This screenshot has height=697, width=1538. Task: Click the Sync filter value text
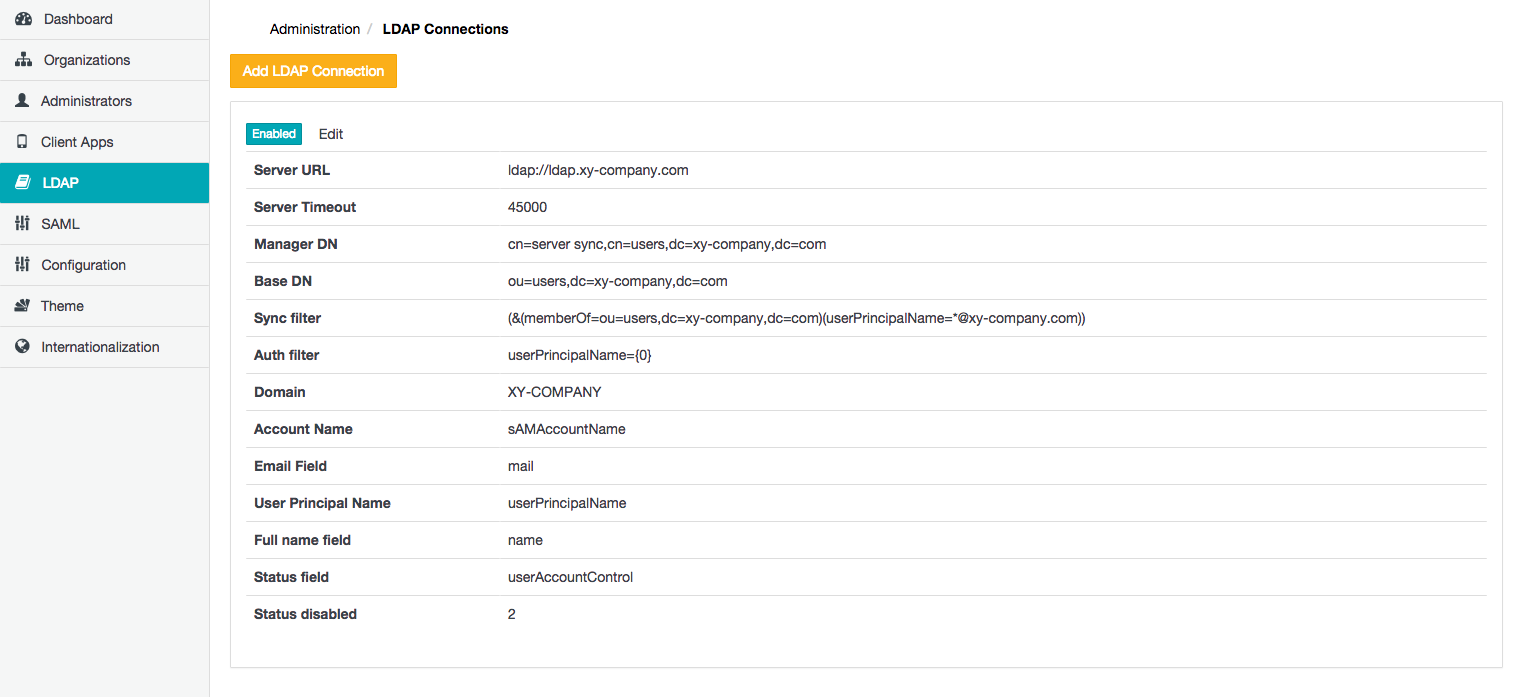coord(796,318)
